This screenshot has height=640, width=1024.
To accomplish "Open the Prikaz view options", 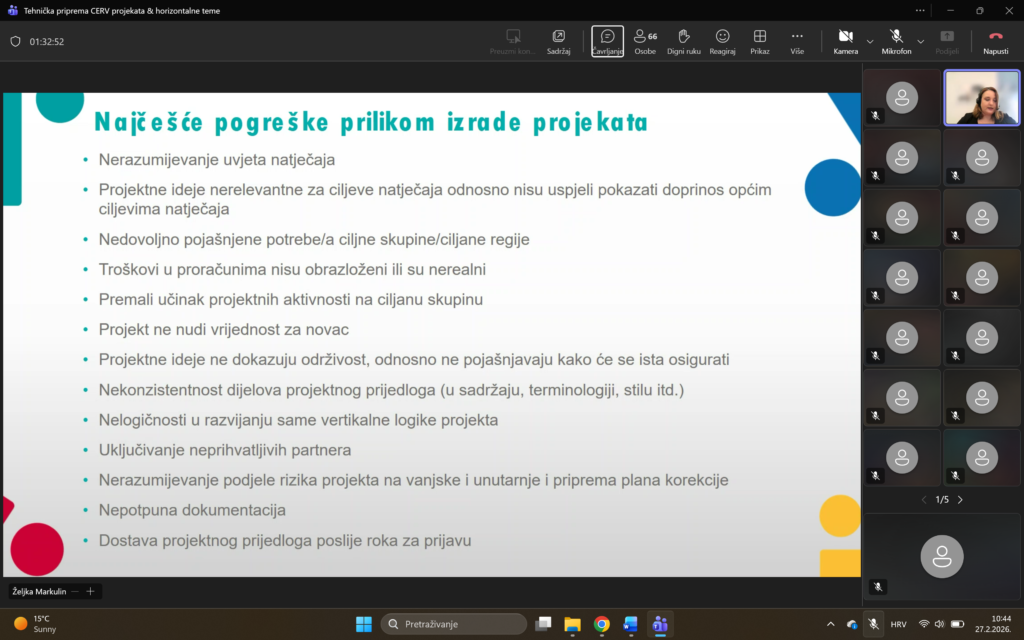I will pyautogui.click(x=760, y=41).
